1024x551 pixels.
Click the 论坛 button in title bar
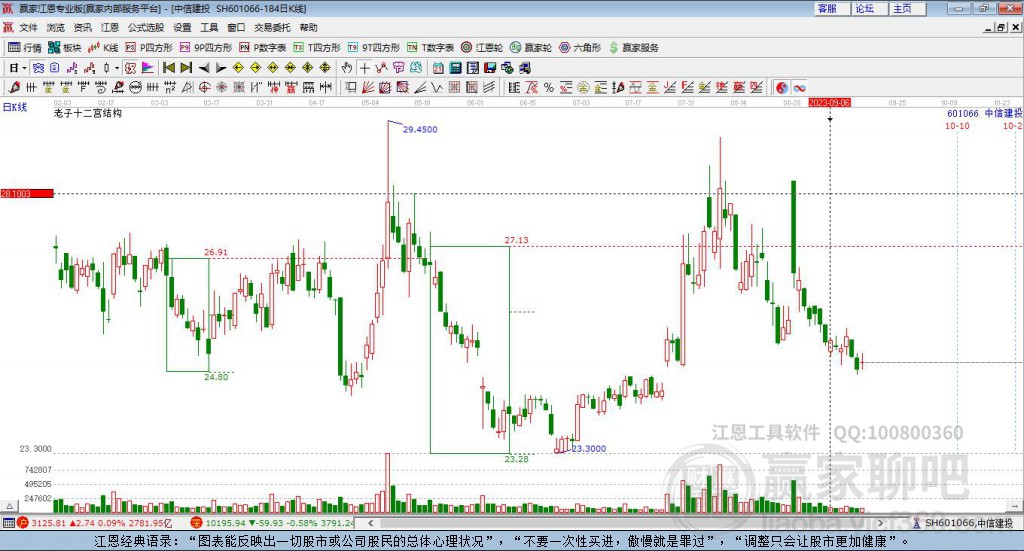pyautogui.click(x=869, y=8)
